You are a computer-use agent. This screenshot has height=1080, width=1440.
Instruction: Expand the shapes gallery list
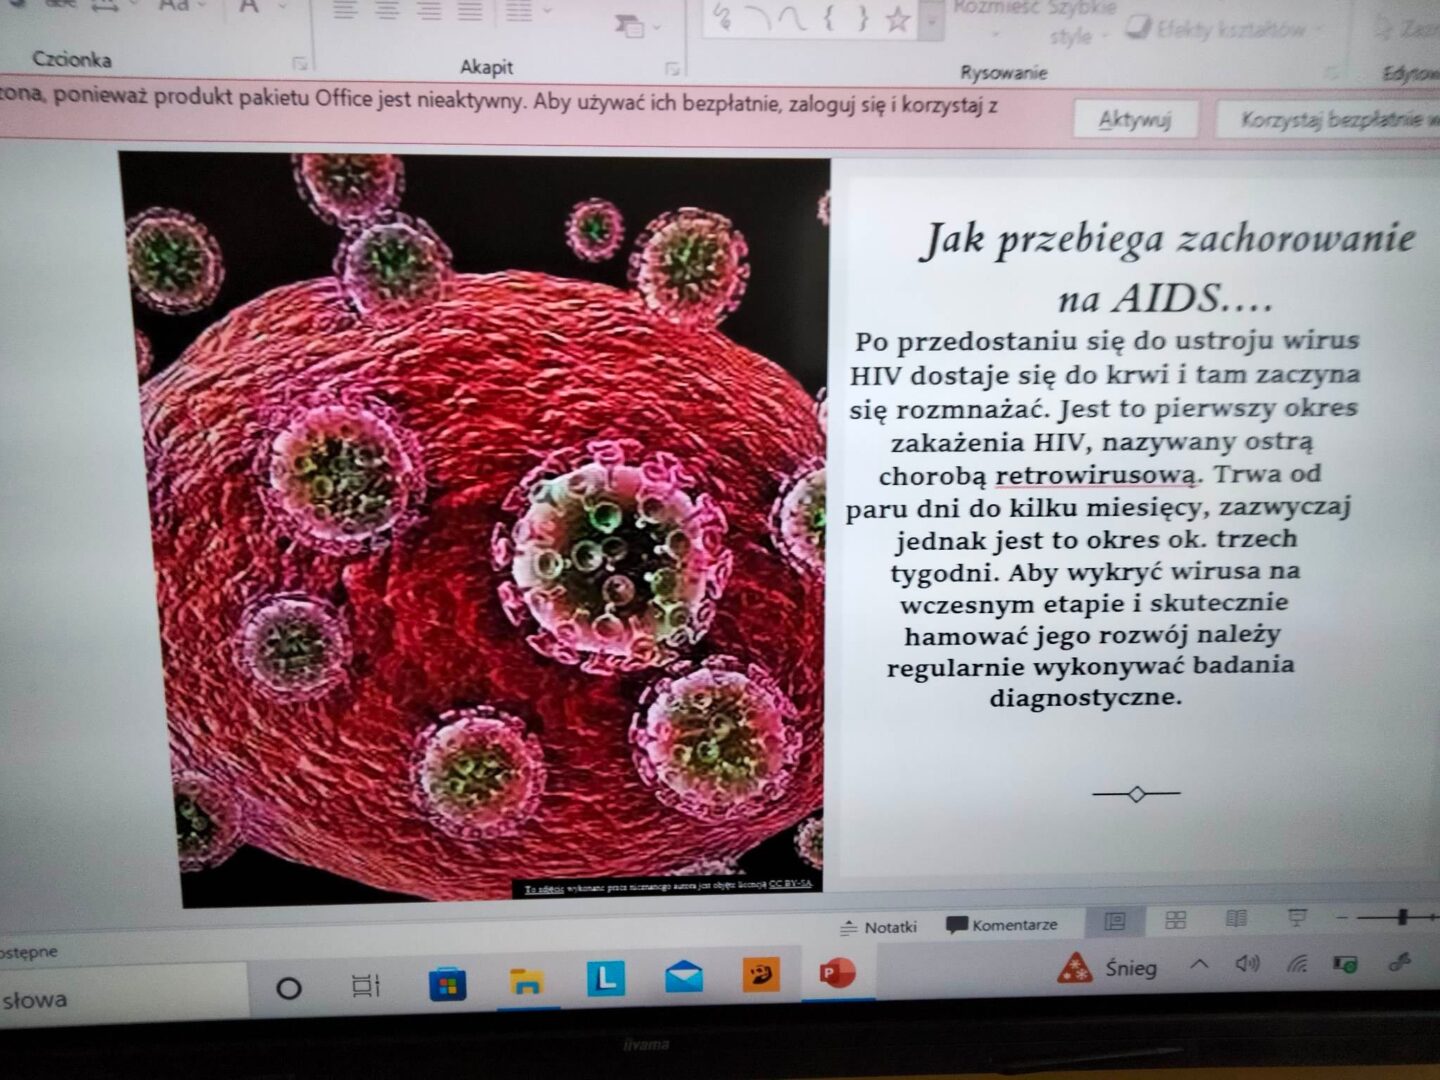pyautogui.click(x=932, y=21)
